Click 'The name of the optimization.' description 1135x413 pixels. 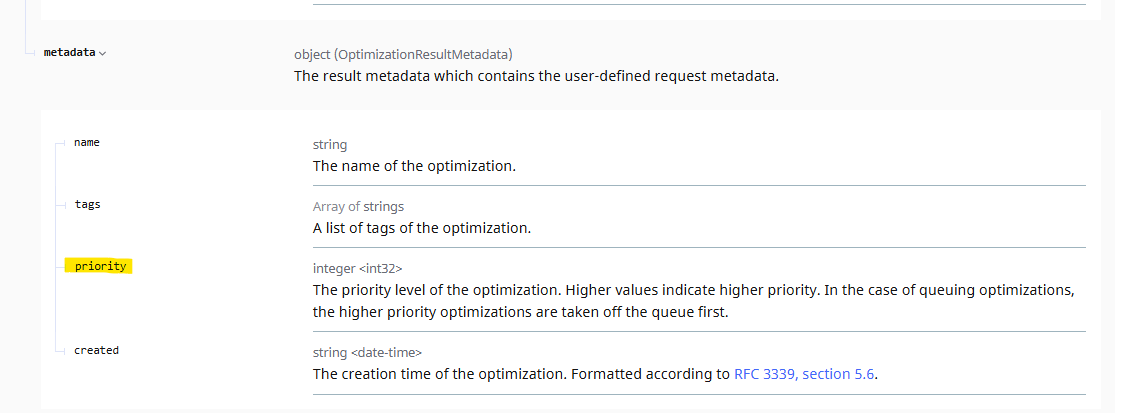click(x=414, y=165)
